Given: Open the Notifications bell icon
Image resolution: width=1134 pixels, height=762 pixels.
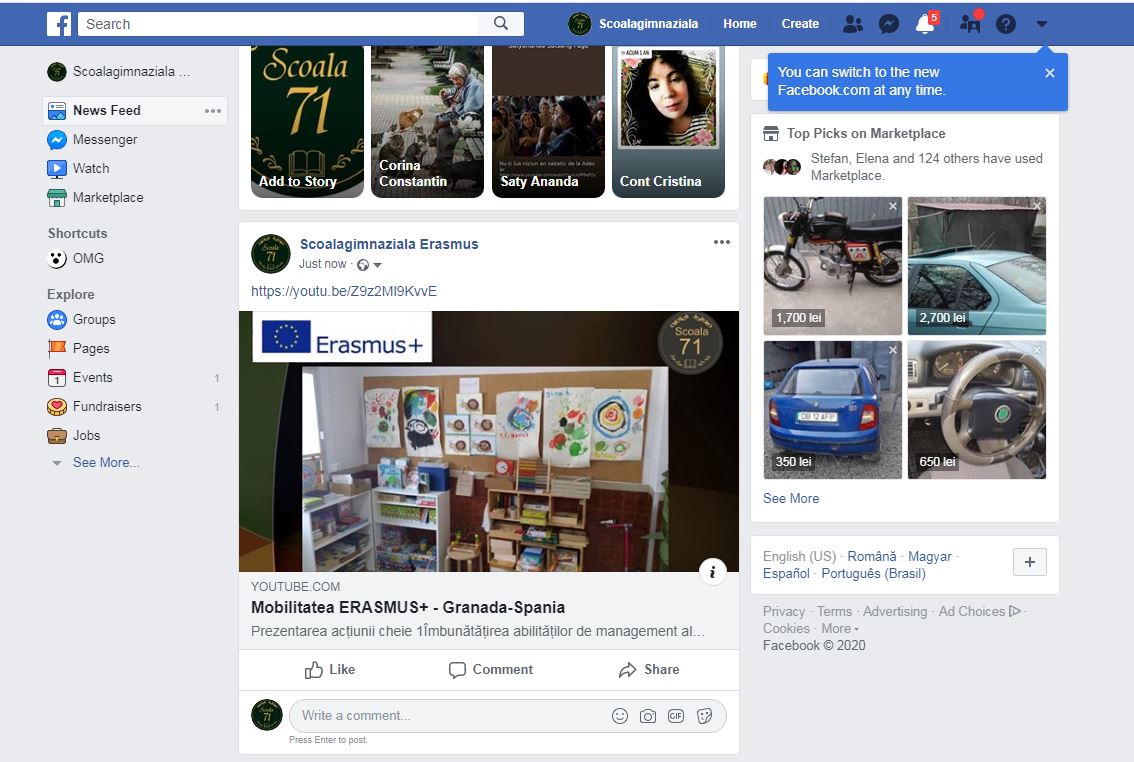Looking at the screenshot, I should pyautogui.click(x=925, y=24).
